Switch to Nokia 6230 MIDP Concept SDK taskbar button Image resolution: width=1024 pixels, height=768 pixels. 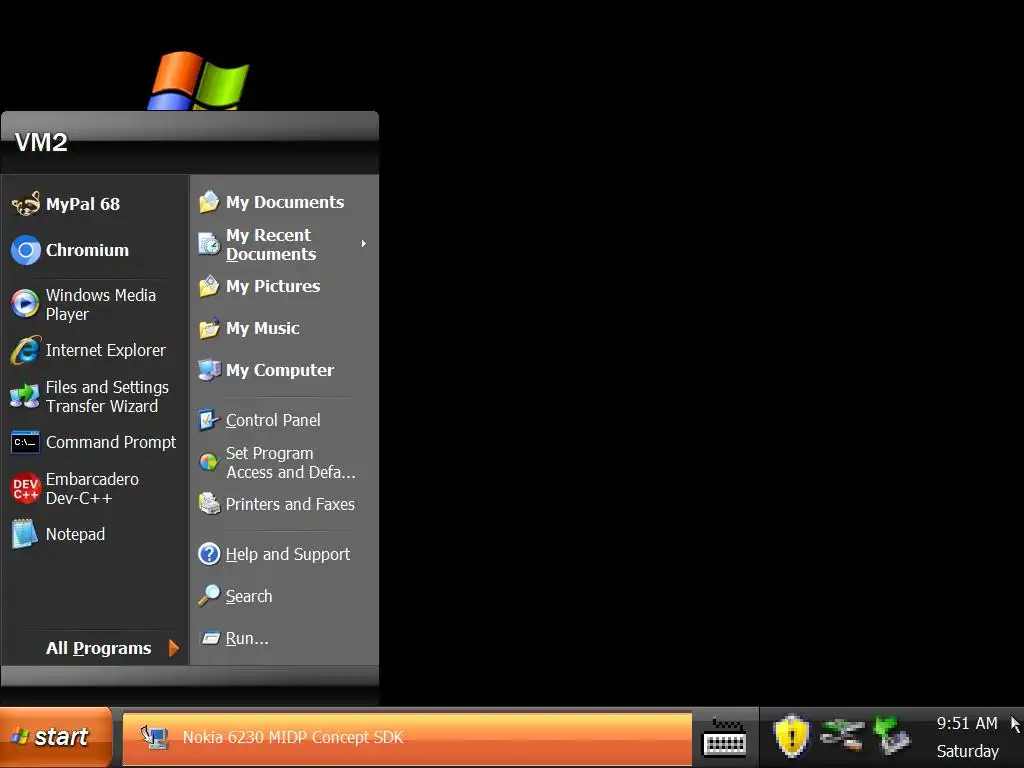point(408,738)
